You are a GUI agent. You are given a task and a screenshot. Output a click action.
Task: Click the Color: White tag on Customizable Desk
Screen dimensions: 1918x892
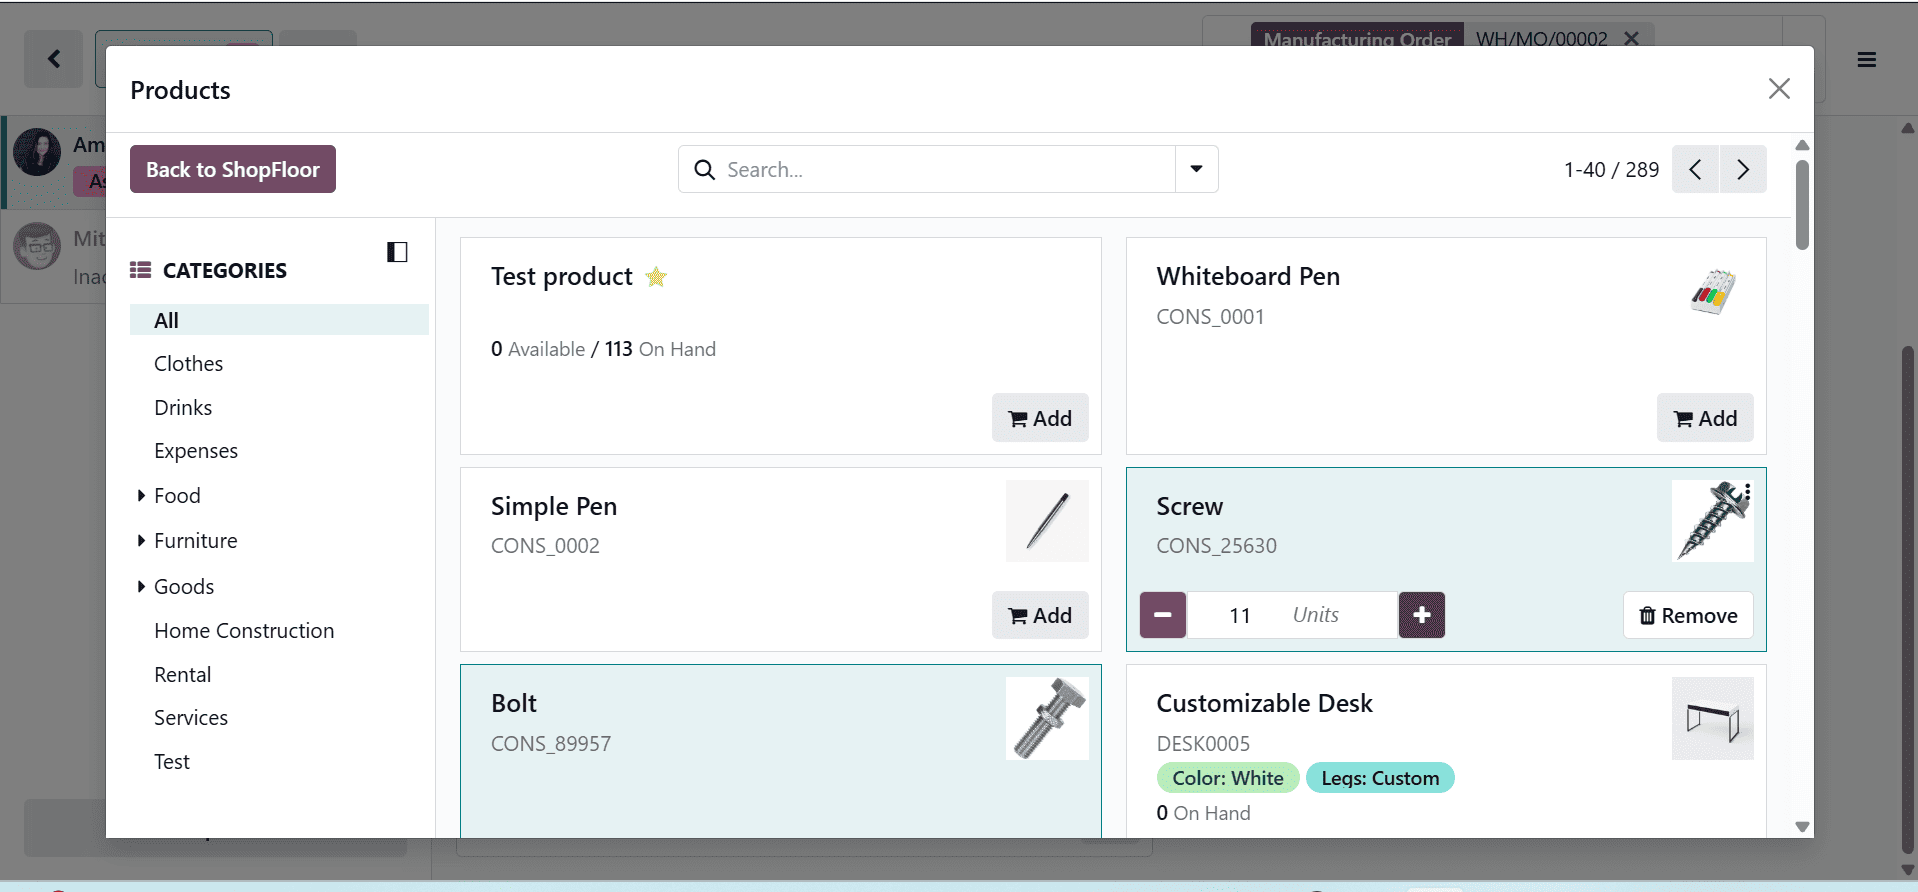pos(1227,777)
